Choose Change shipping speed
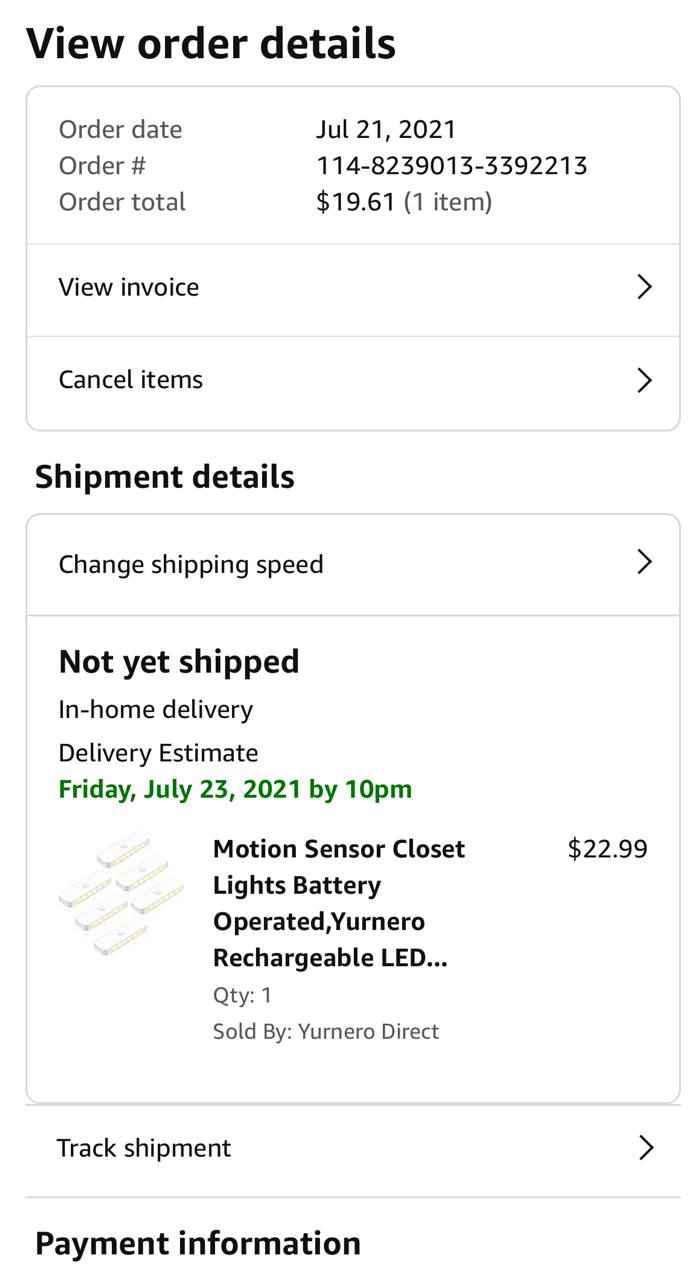Image resolution: width=698 pixels, height=1280 pixels. pos(191,564)
